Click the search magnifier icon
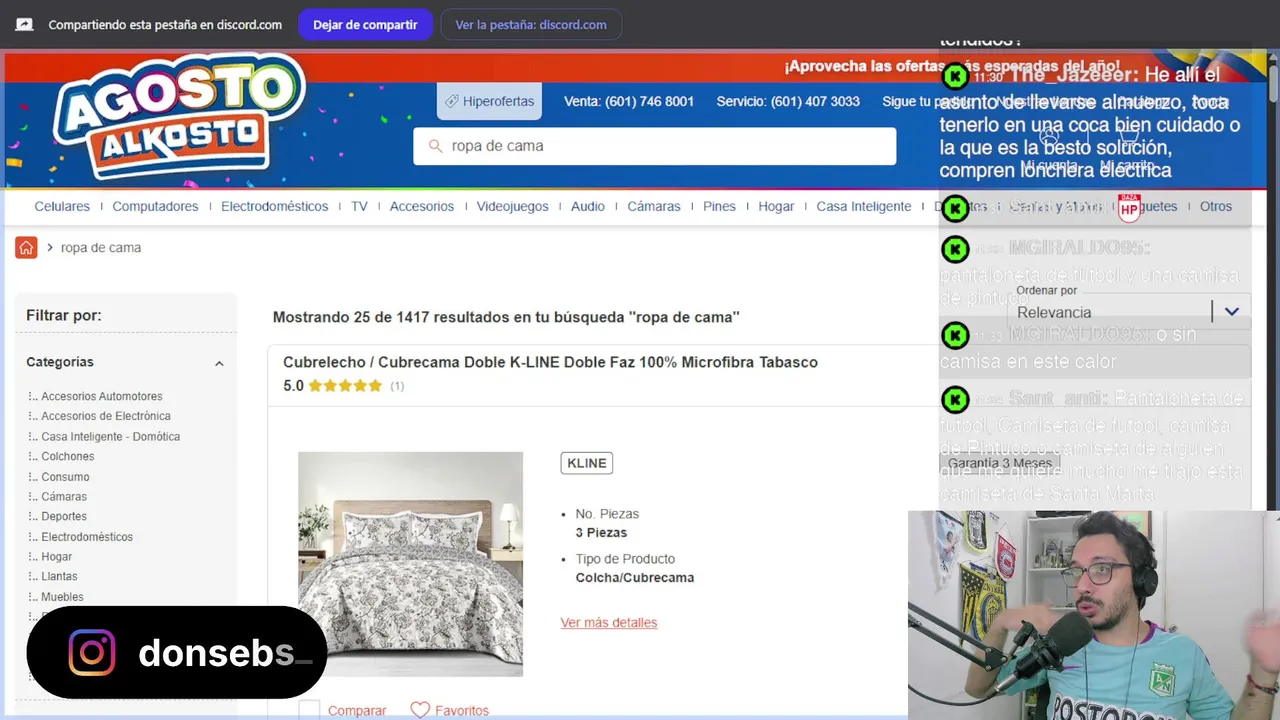Image resolution: width=1280 pixels, height=720 pixels. coord(435,146)
